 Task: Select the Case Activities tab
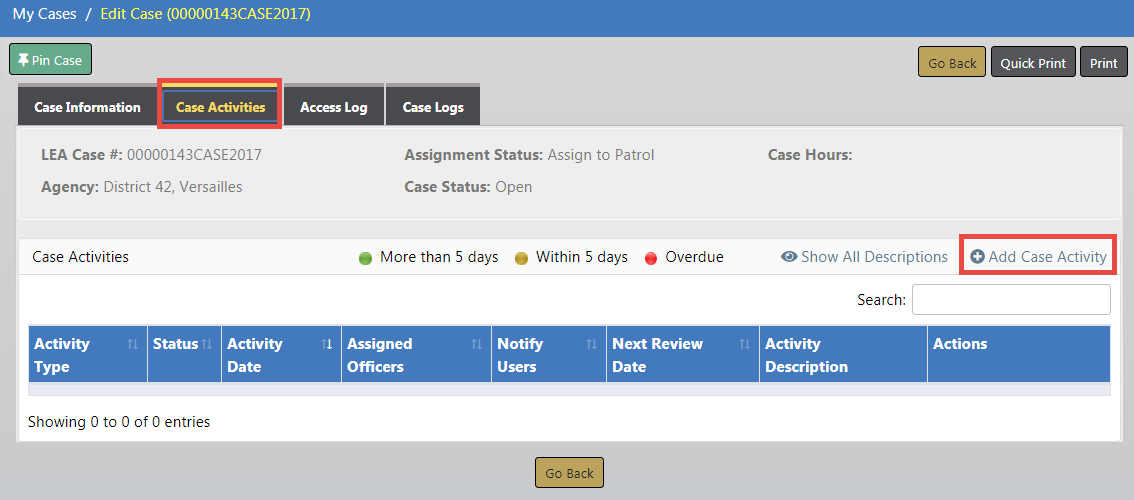coord(220,107)
